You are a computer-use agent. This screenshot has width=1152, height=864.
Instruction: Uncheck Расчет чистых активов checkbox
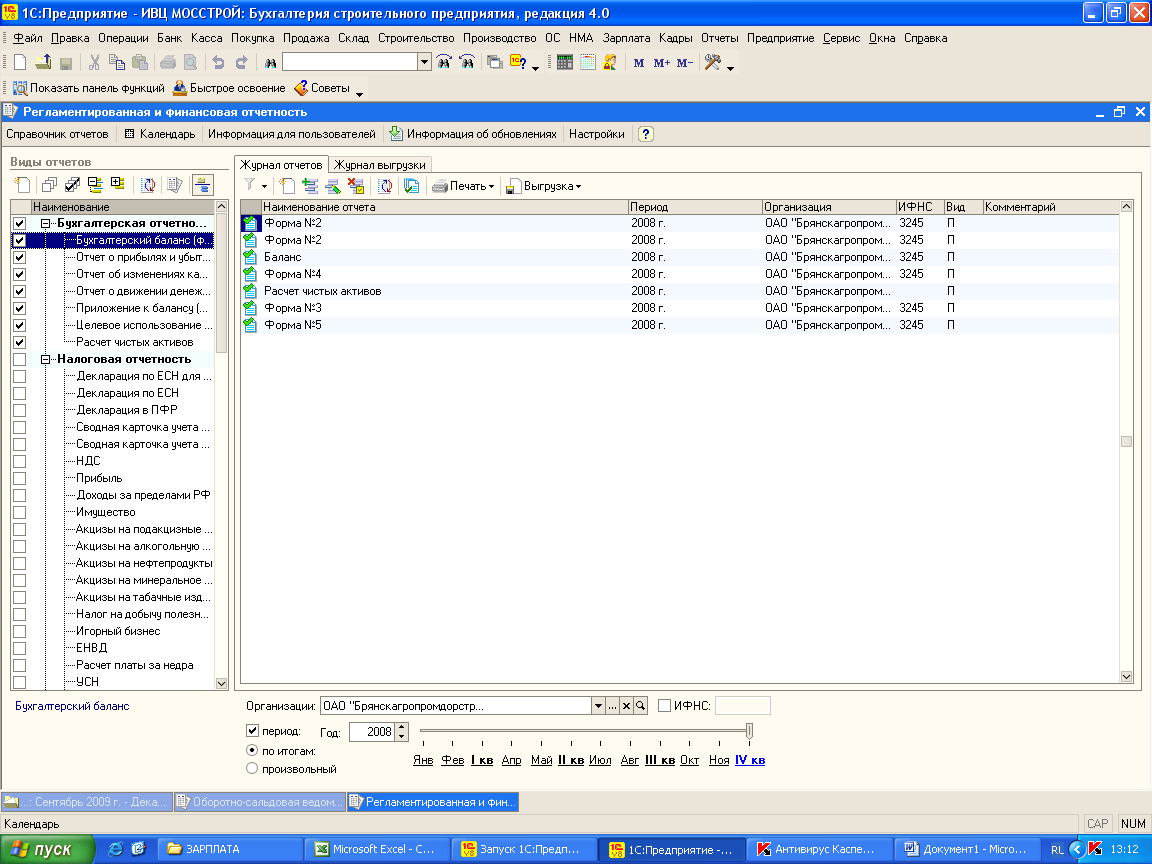20,342
